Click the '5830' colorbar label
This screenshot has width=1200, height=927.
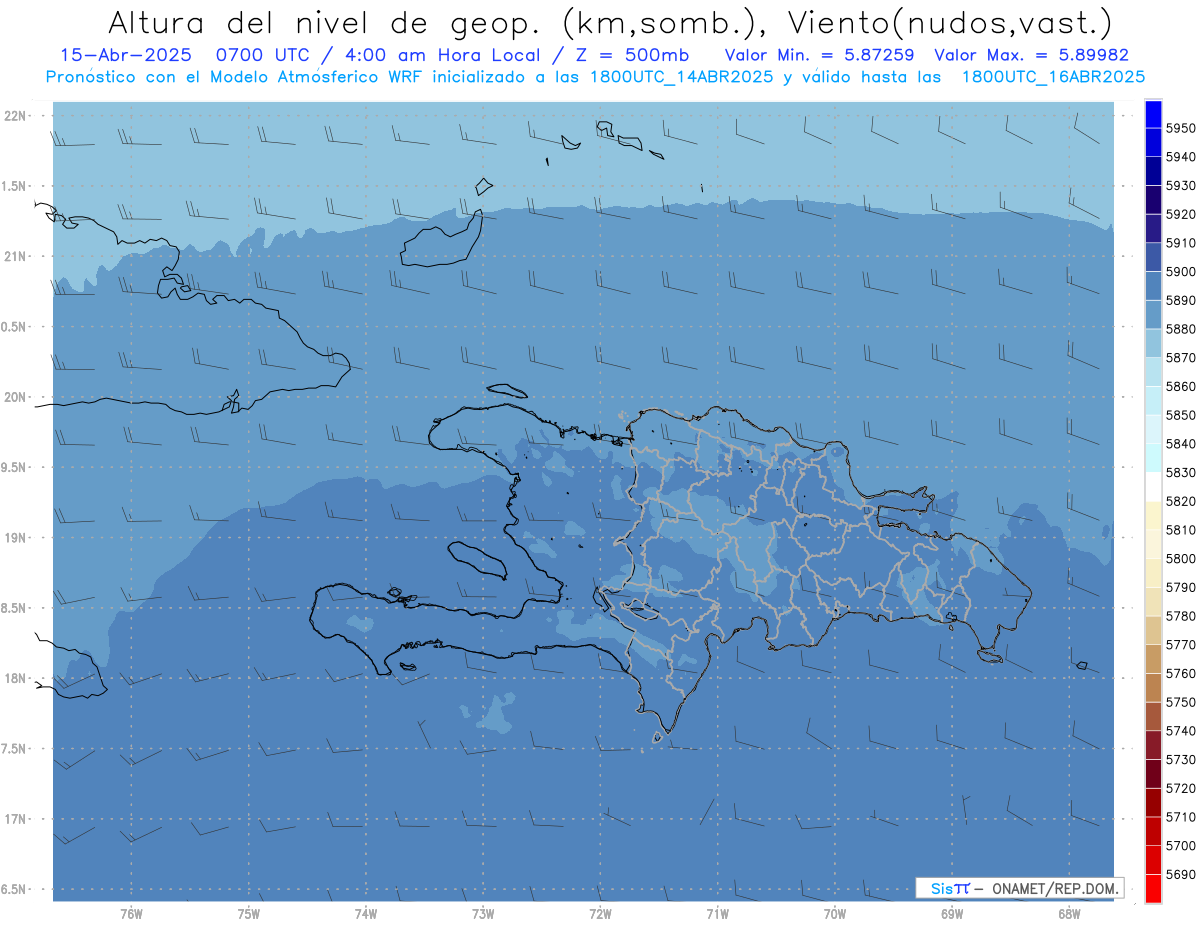[1180, 473]
